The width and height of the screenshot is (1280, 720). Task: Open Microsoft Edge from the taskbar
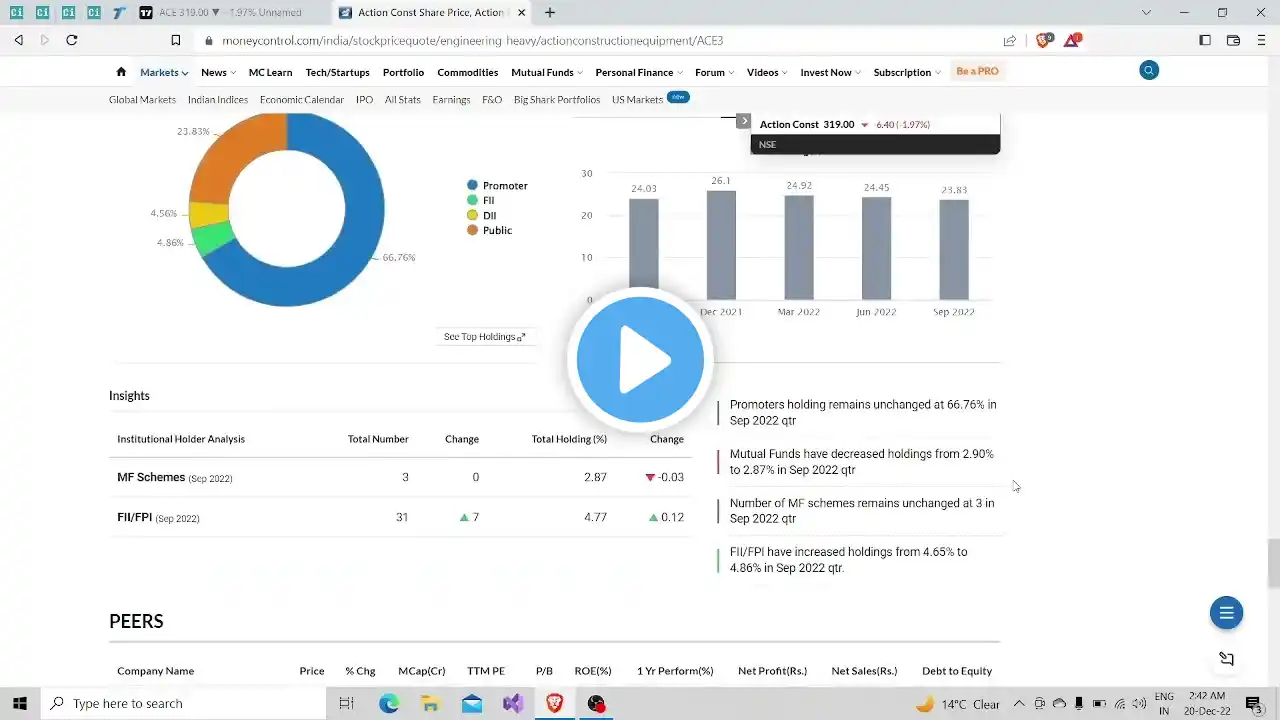coord(389,704)
